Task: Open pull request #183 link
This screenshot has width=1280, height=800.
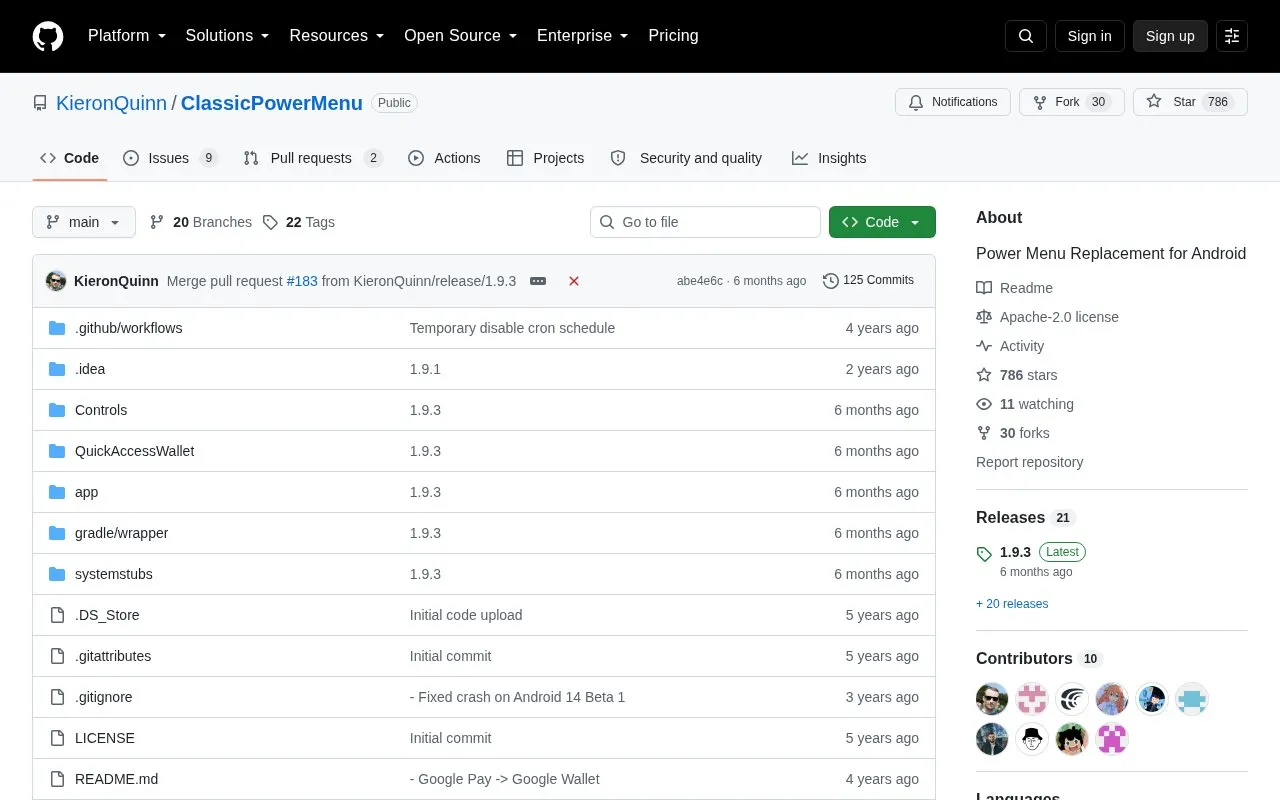Action: coord(302,281)
